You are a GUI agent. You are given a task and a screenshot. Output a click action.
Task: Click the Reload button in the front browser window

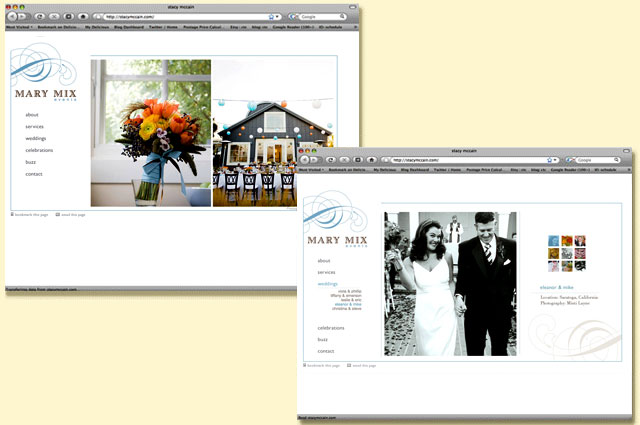point(330,160)
